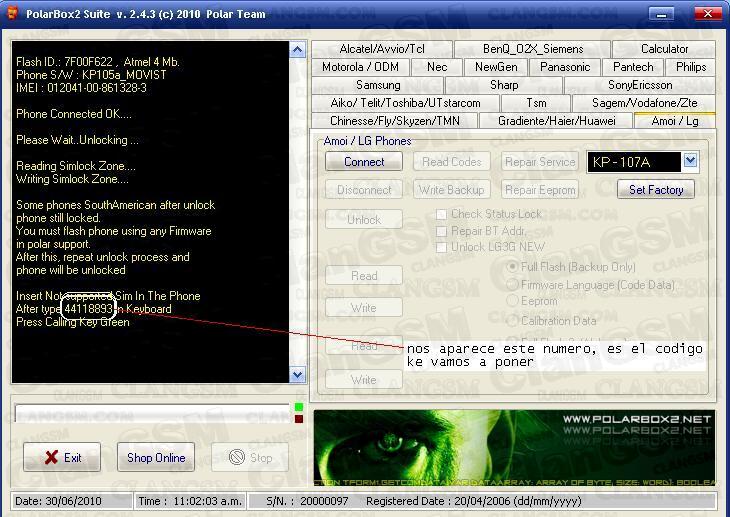Click the 'Phone Connected OK....' log line
This screenshot has width=730, height=517.
pyautogui.click(x=74, y=114)
